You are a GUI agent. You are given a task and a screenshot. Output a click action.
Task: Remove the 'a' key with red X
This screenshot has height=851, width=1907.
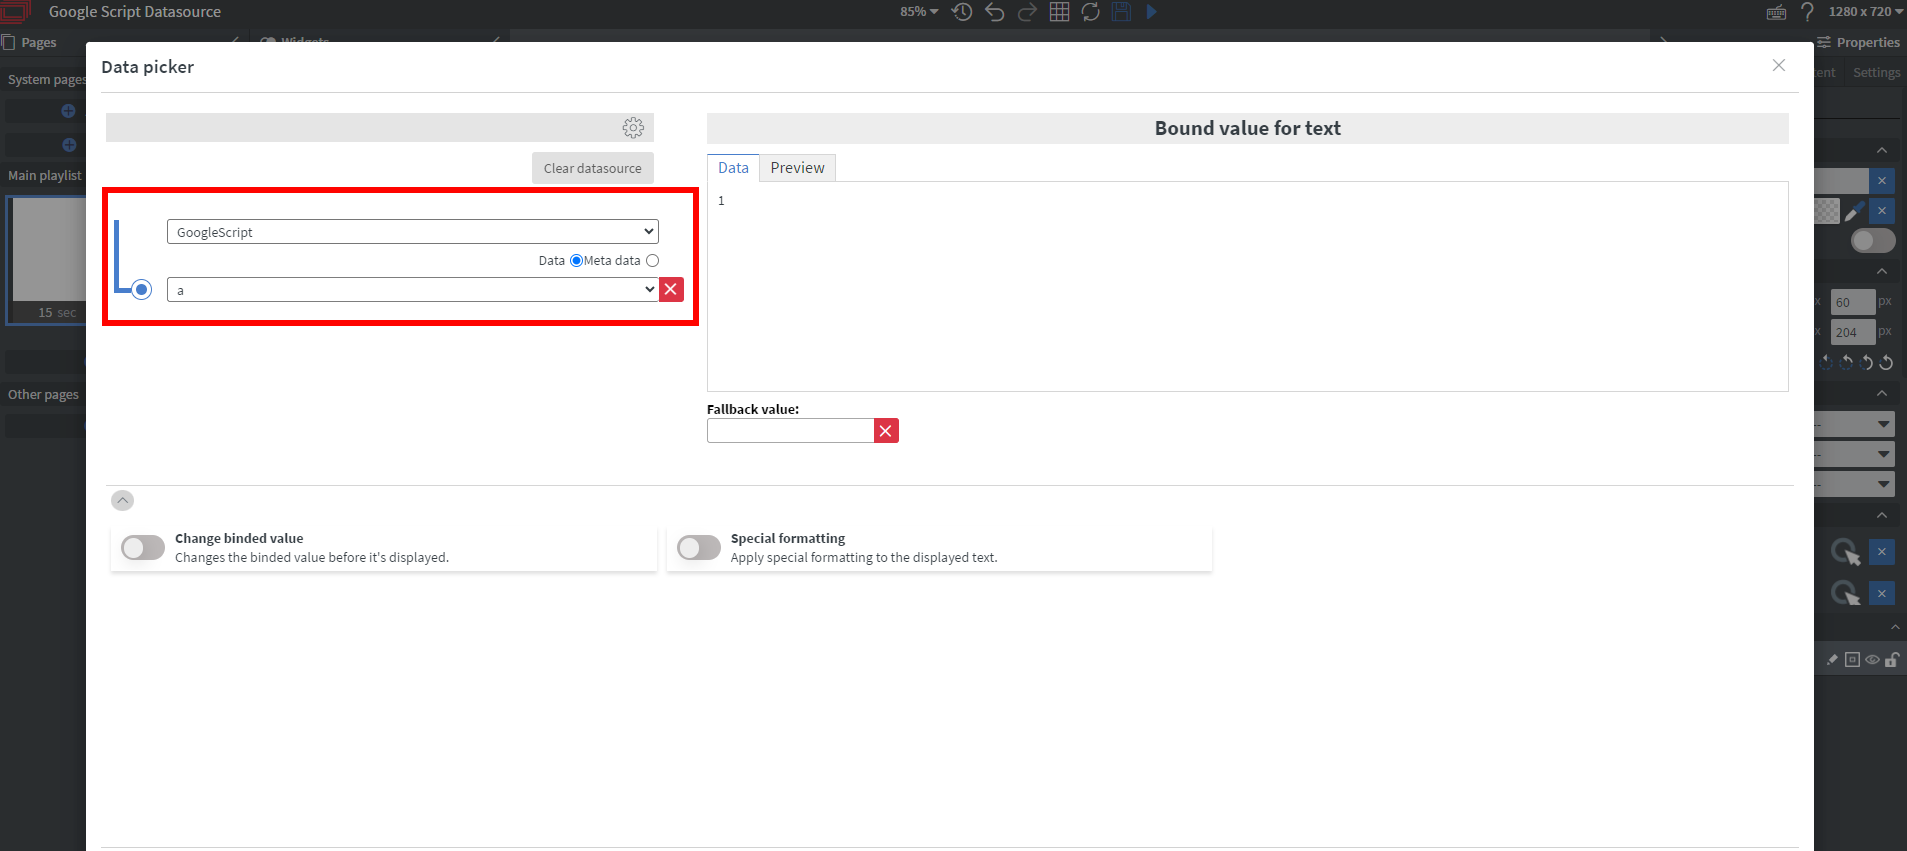coord(671,289)
